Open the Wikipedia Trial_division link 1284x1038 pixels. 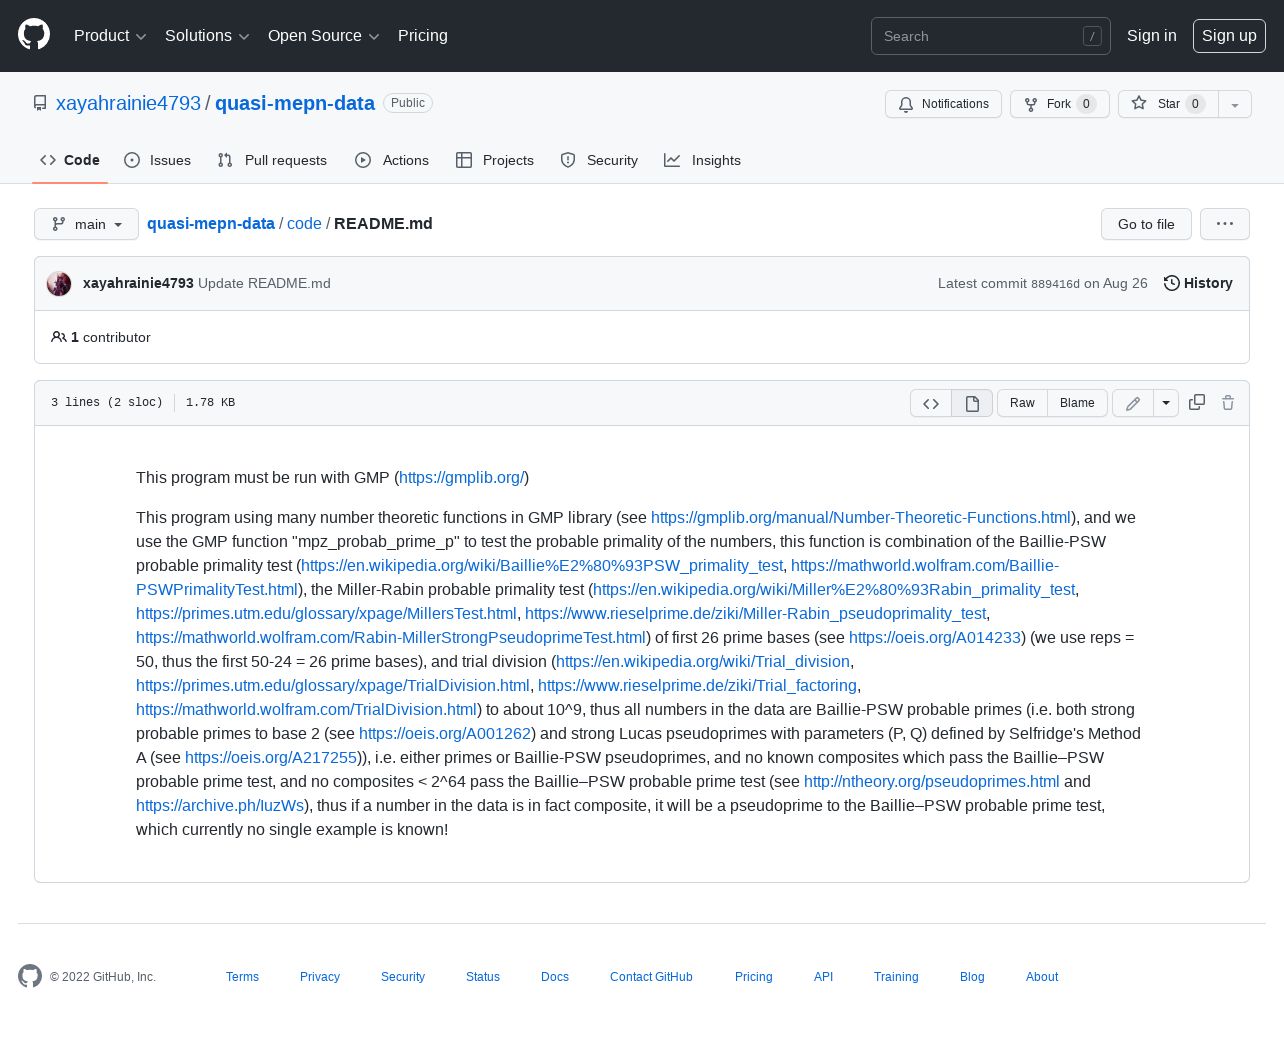703,662
